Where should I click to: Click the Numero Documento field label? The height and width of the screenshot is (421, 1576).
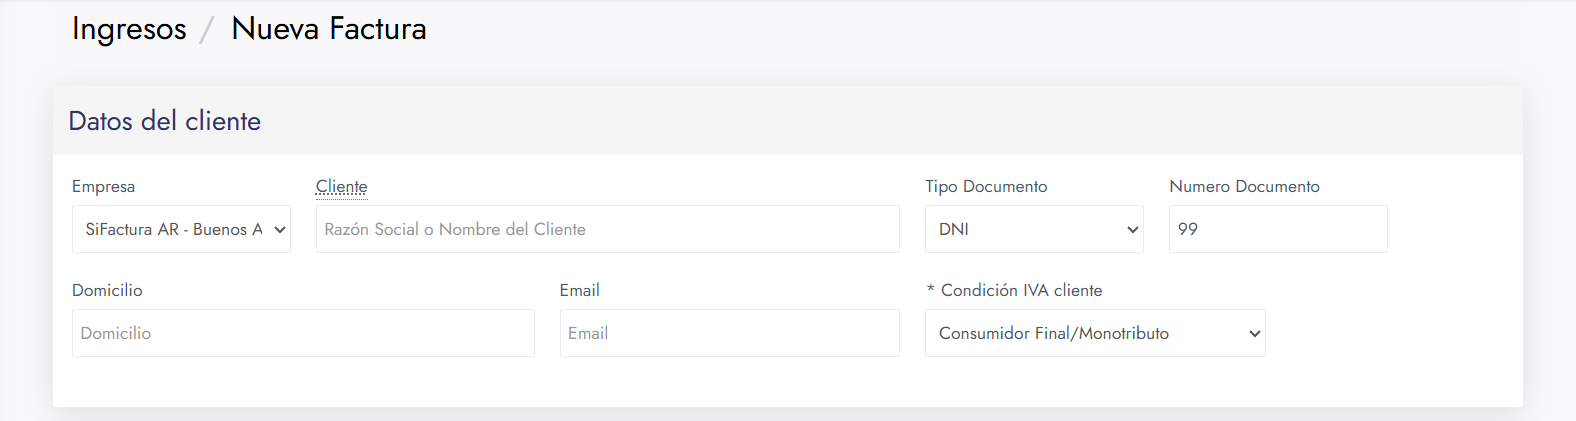tap(1244, 187)
